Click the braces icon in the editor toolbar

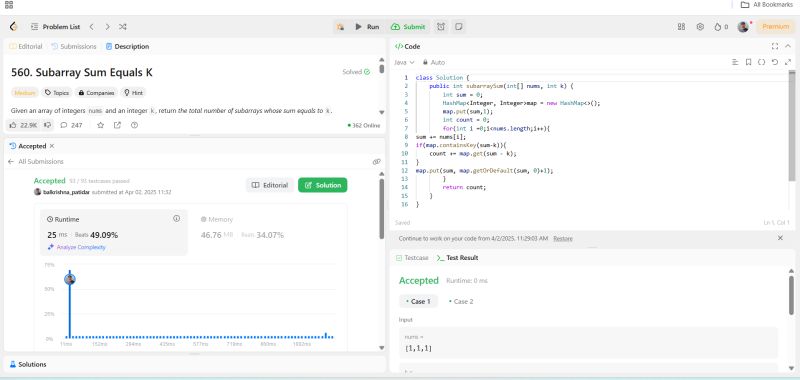click(x=761, y=62)
